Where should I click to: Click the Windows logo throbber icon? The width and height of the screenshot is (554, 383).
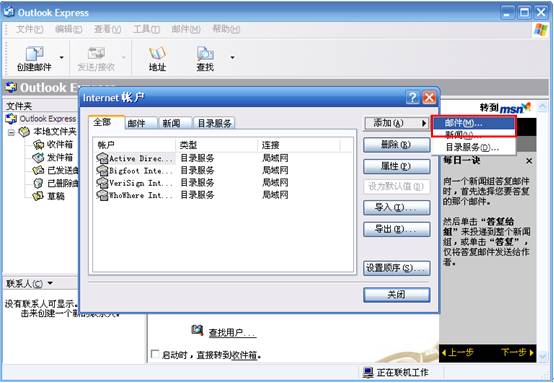click(x=540, y=30)
